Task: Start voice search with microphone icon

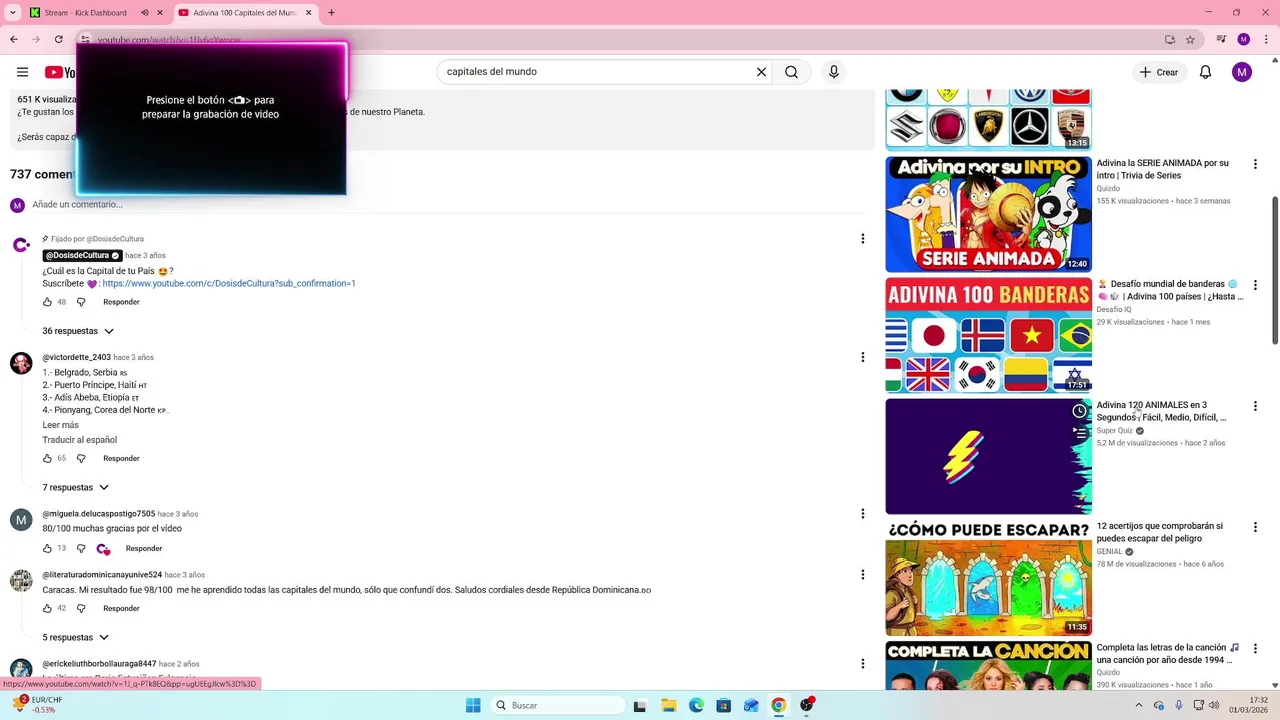Action: point(834,72)
